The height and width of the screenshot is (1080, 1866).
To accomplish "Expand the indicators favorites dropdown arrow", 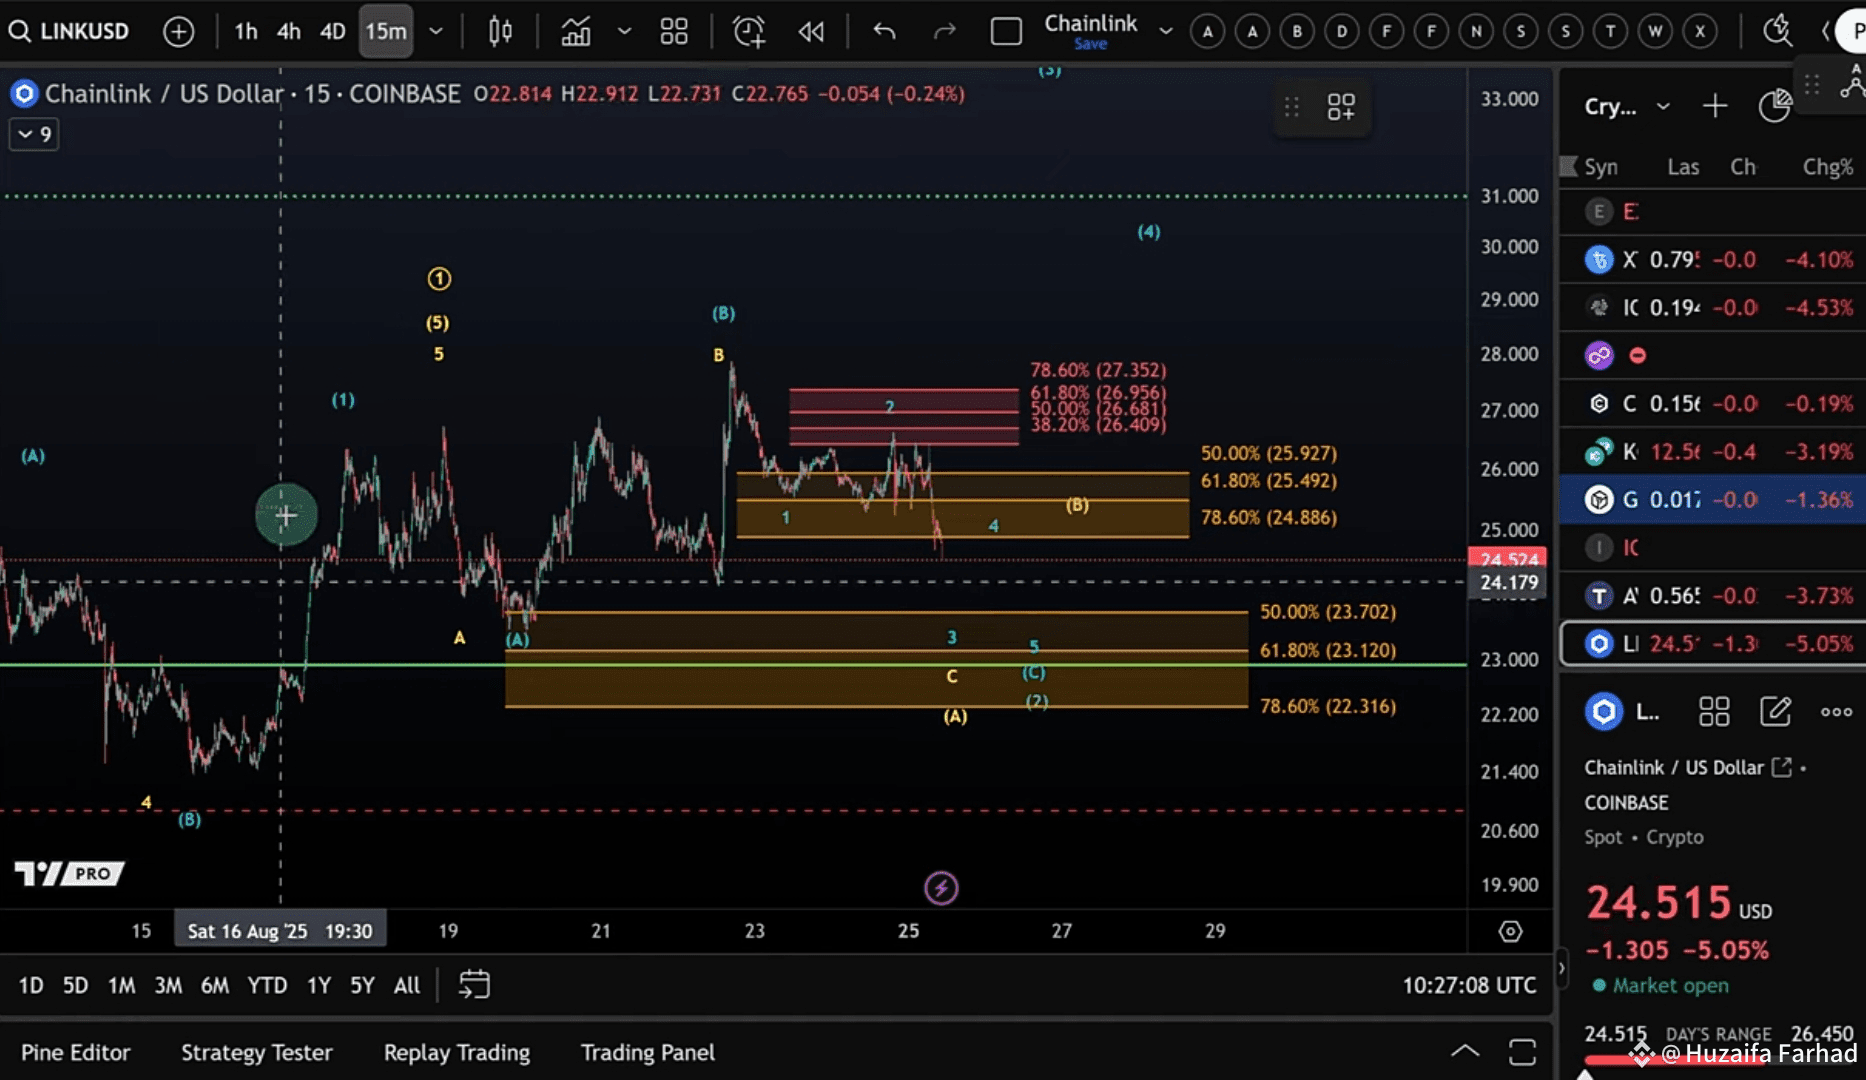I will point(624,31).
